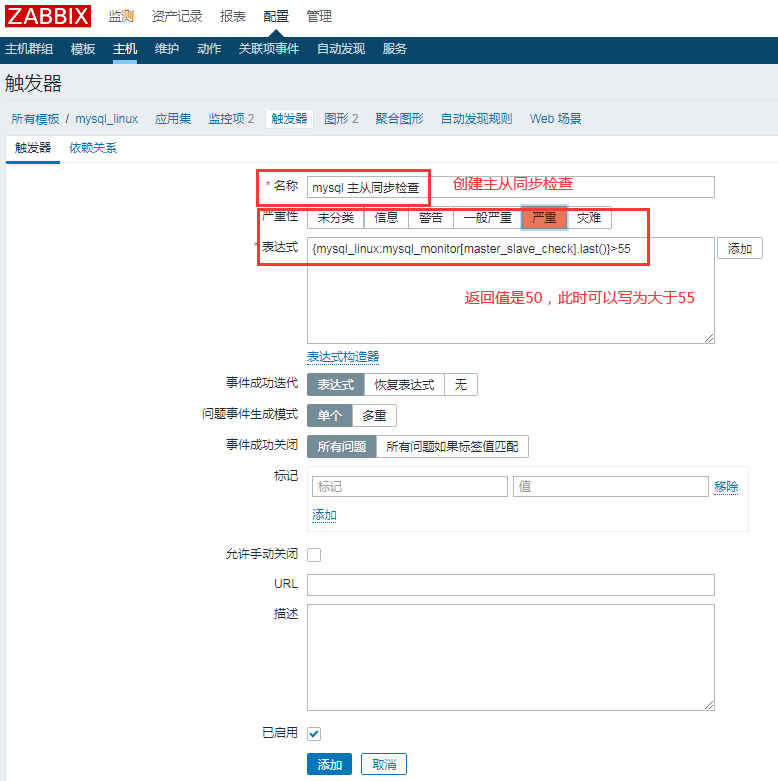Go to 关联项事件 submenu
The image size is (778, 781).
pyautogui.click(x=269, y=49)
